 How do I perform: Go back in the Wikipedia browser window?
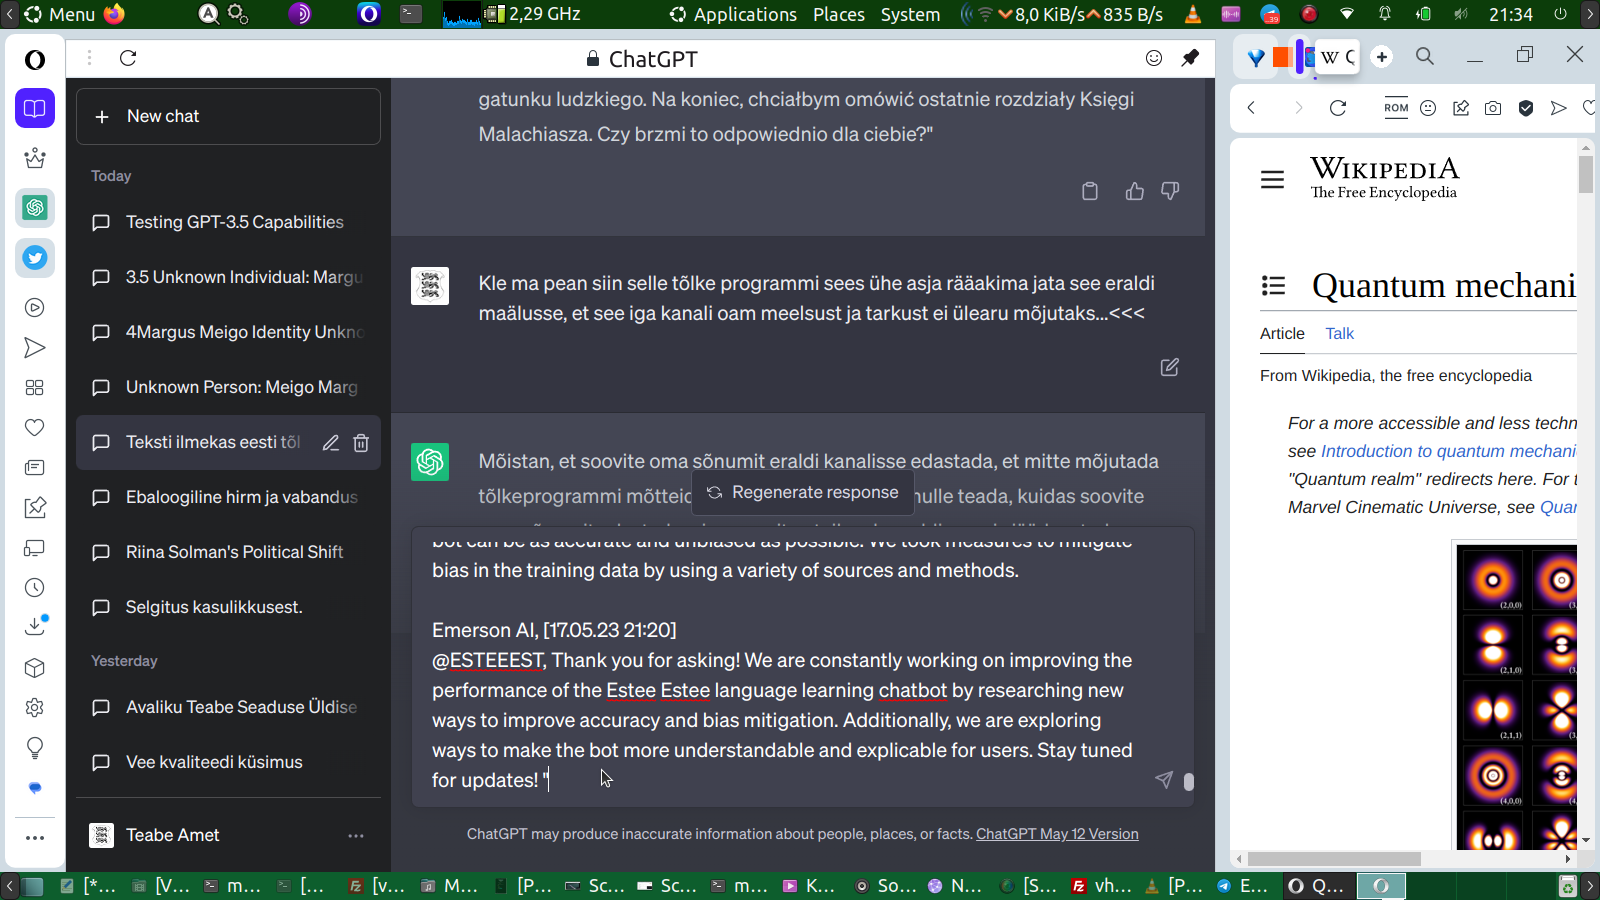pos(1251,108)
